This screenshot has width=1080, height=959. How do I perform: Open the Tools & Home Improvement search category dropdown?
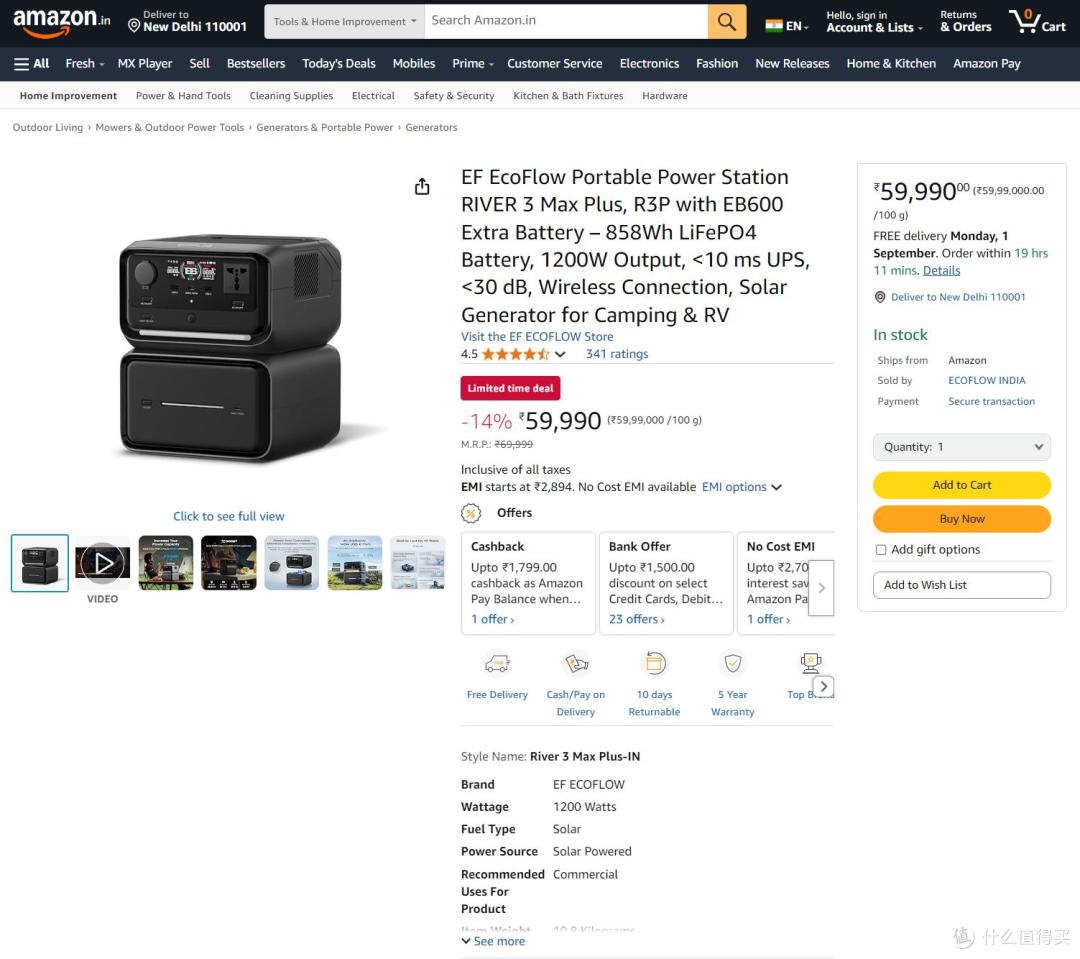344,21
